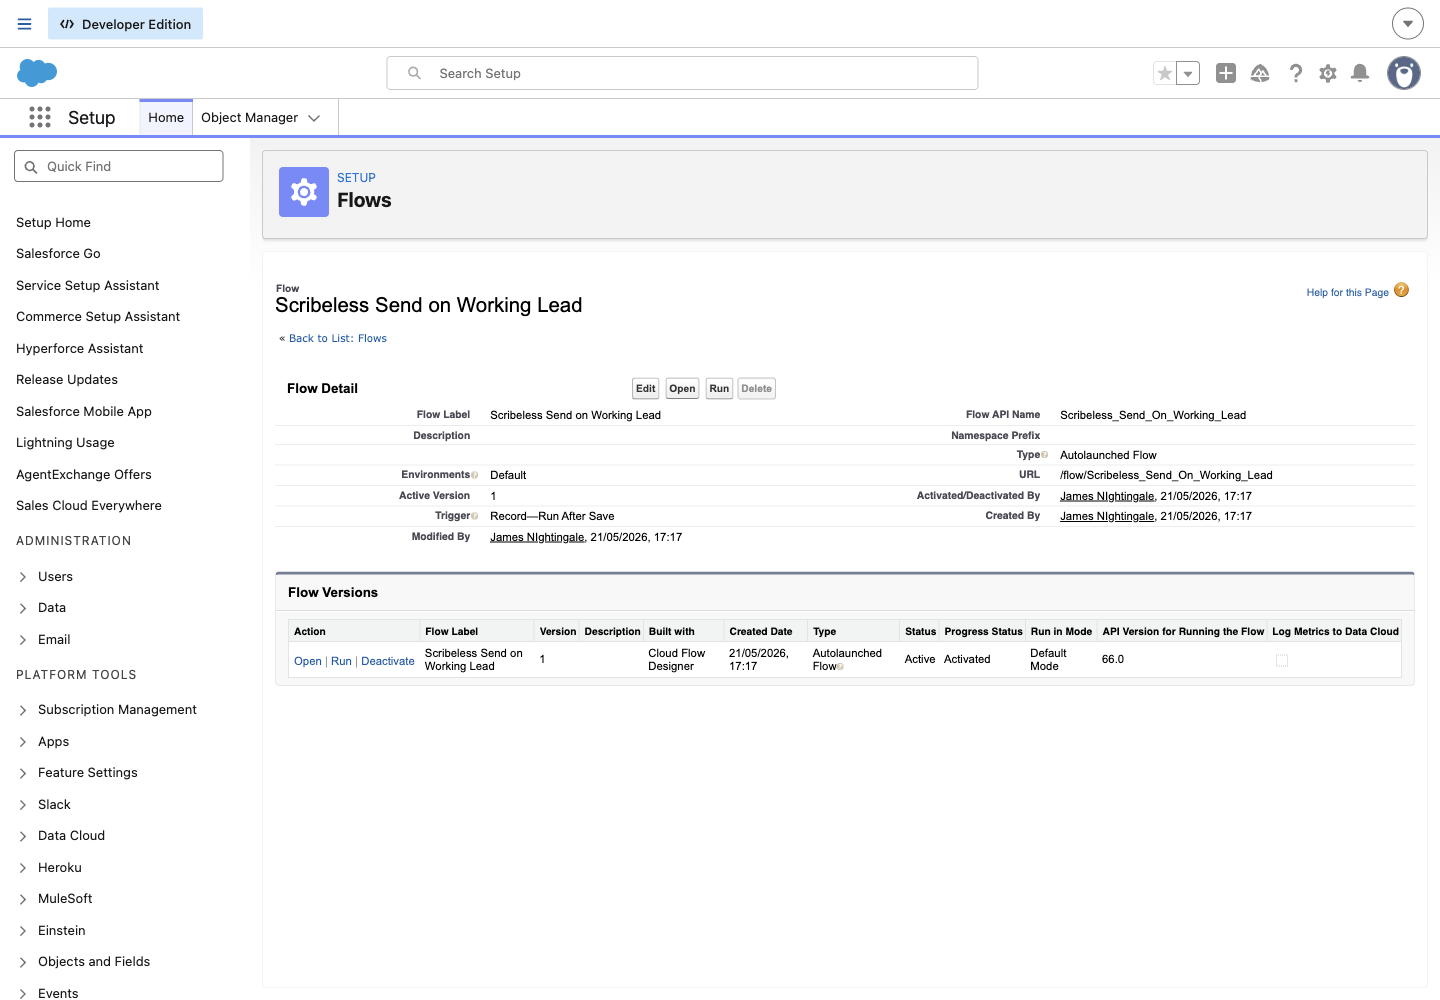Focus the Search Setup field

point(682,73)
